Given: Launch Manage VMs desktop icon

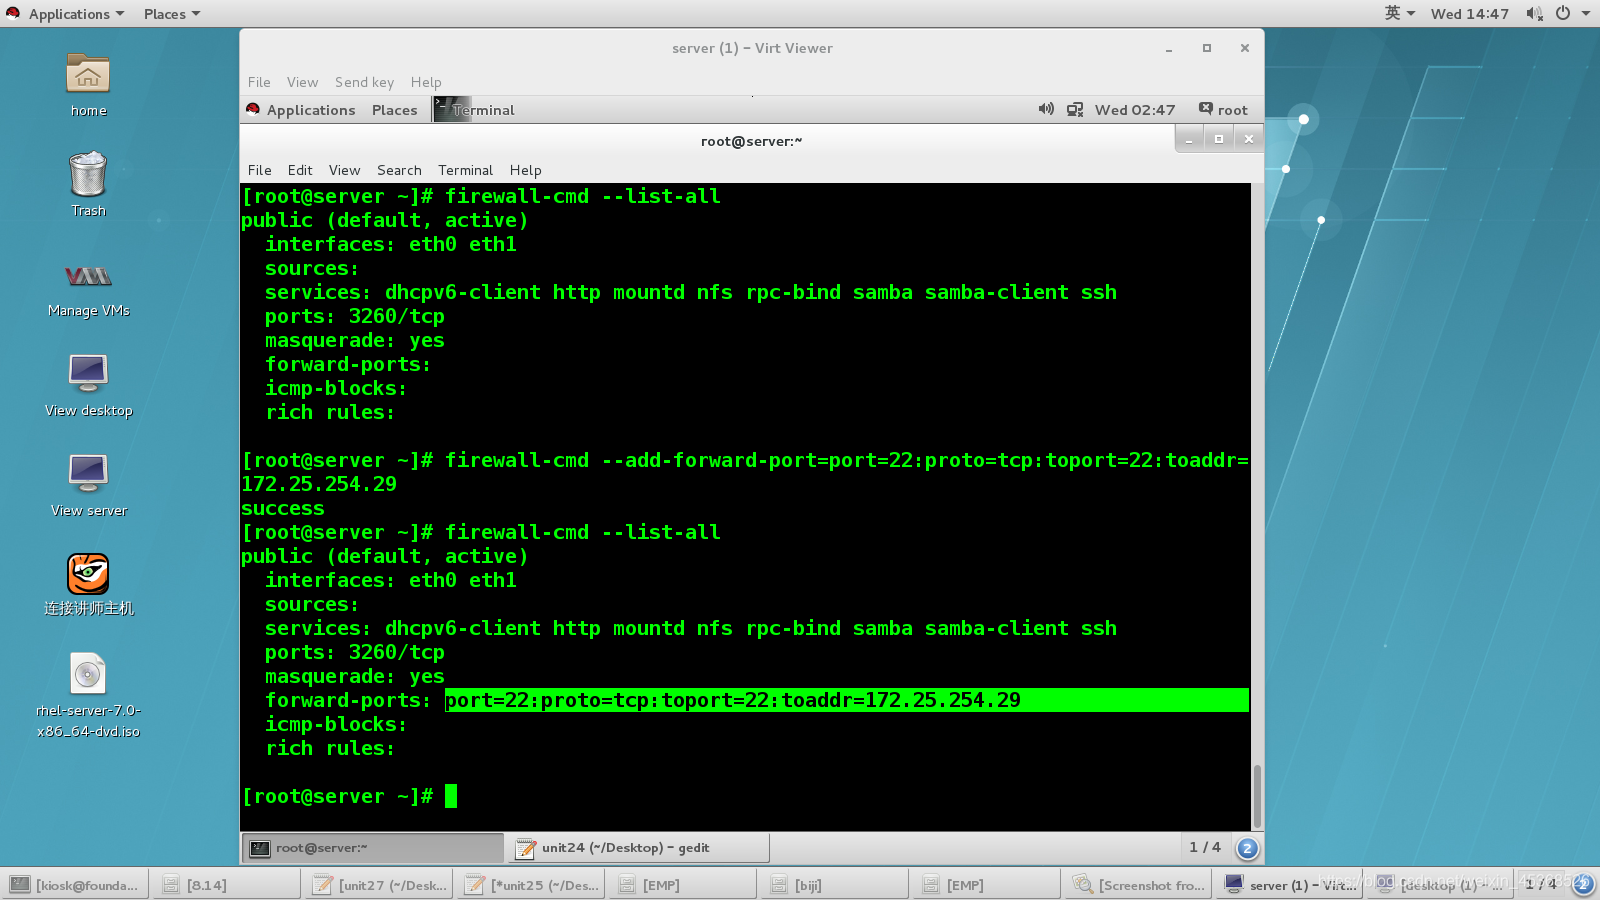Looking at the screenshot, I should pyautogui.click(x=88, y=276).
